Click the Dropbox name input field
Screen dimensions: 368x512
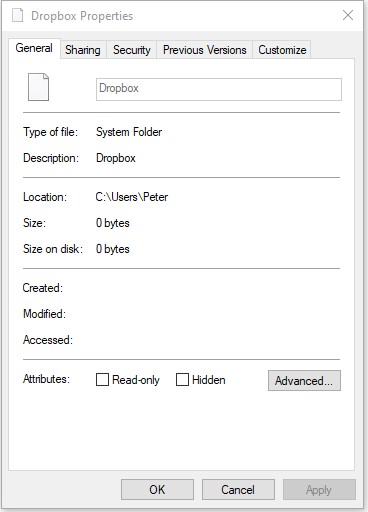[219, 89]
